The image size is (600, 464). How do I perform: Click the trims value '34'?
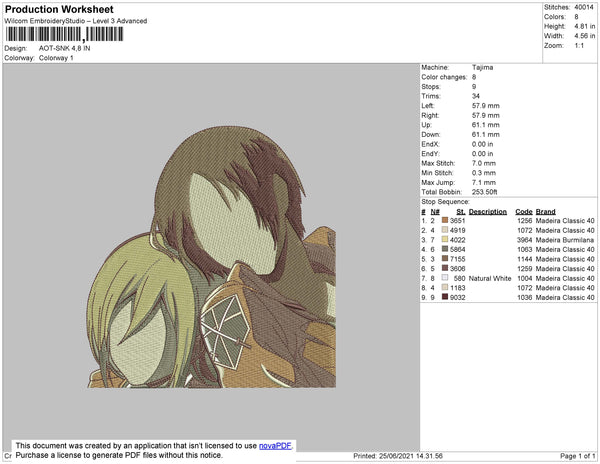pyautogui.click(x=476, y=96)
